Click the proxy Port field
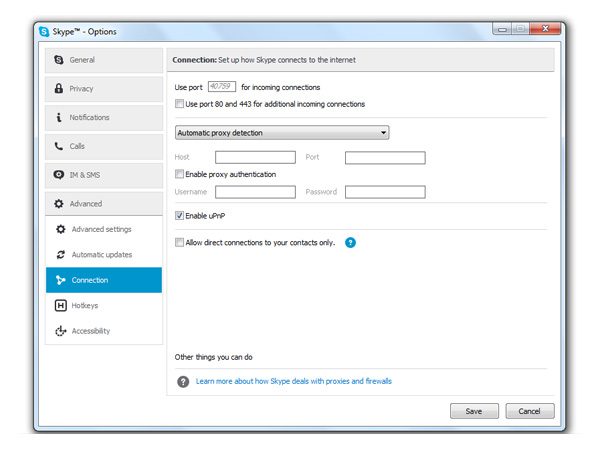The height and width of the screenshot is (450, 600). pyautogui.click(x=385, y=157)
